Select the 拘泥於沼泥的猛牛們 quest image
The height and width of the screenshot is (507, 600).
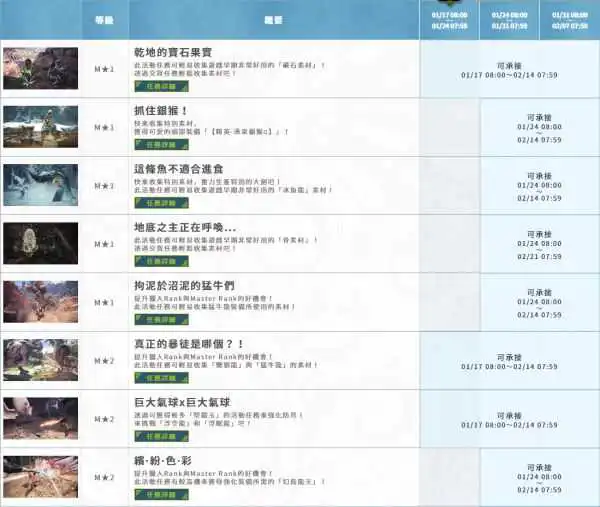pyautogui.click(x=40, y=302)
